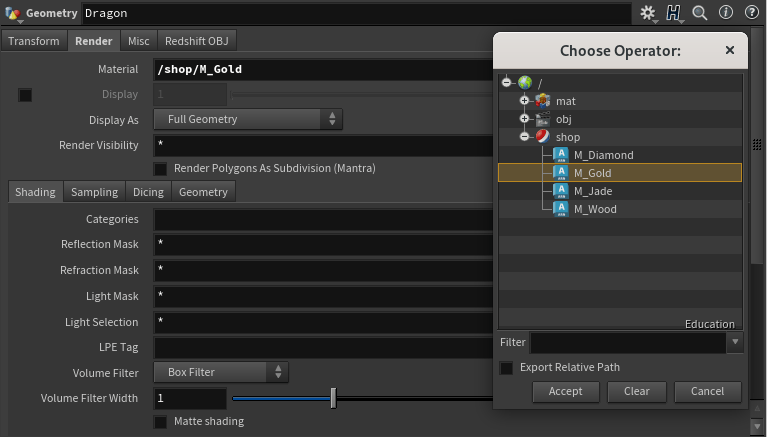Select the M_Wood material icon
Image resolution: width=768 pixels, height=437 pixels.
coord(561,209)
